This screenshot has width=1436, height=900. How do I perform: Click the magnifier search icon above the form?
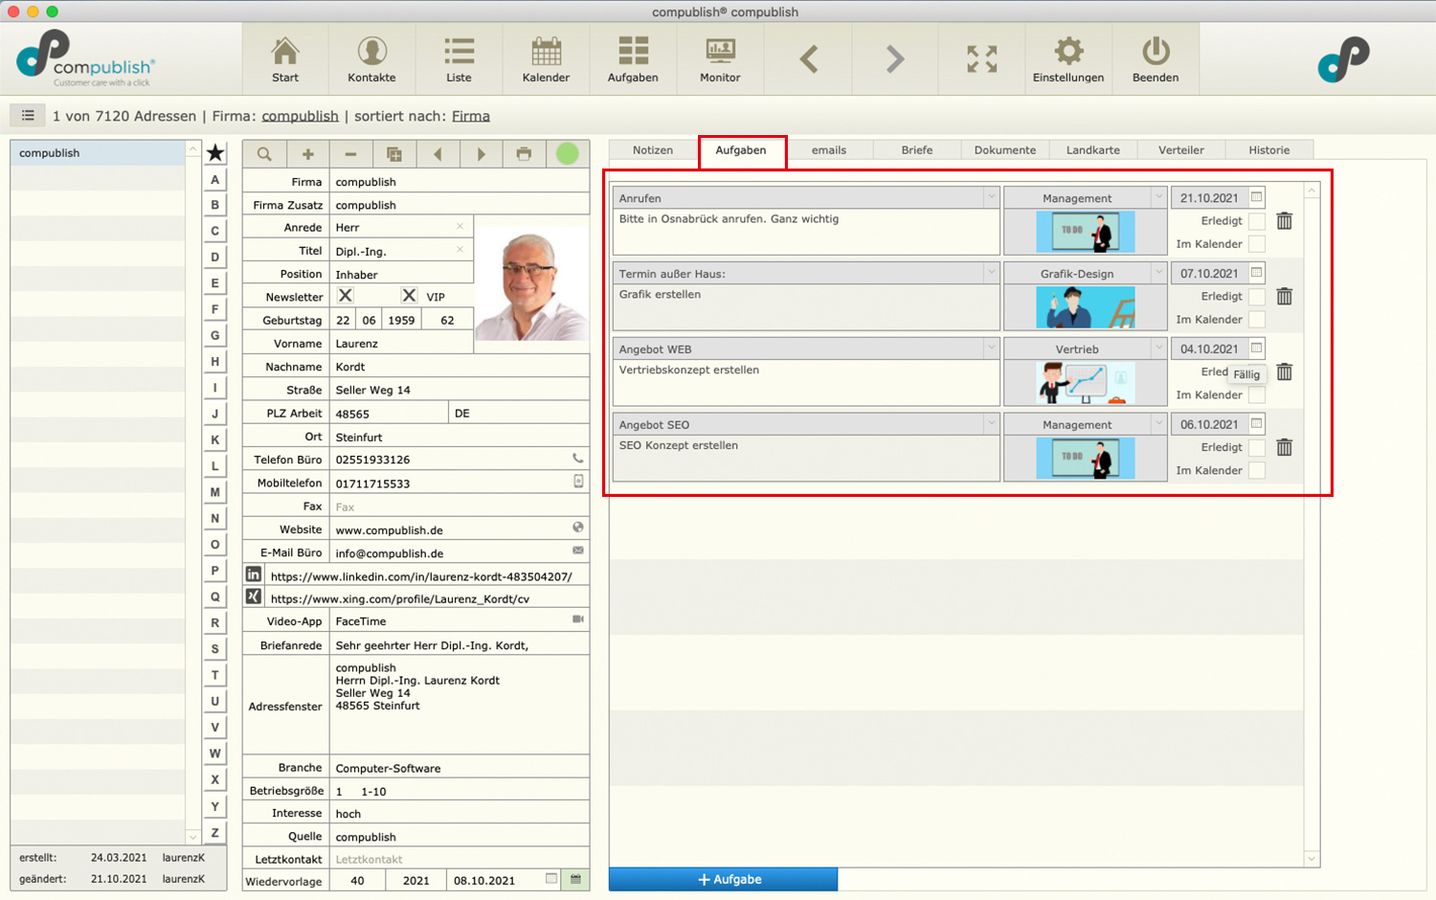264,154
